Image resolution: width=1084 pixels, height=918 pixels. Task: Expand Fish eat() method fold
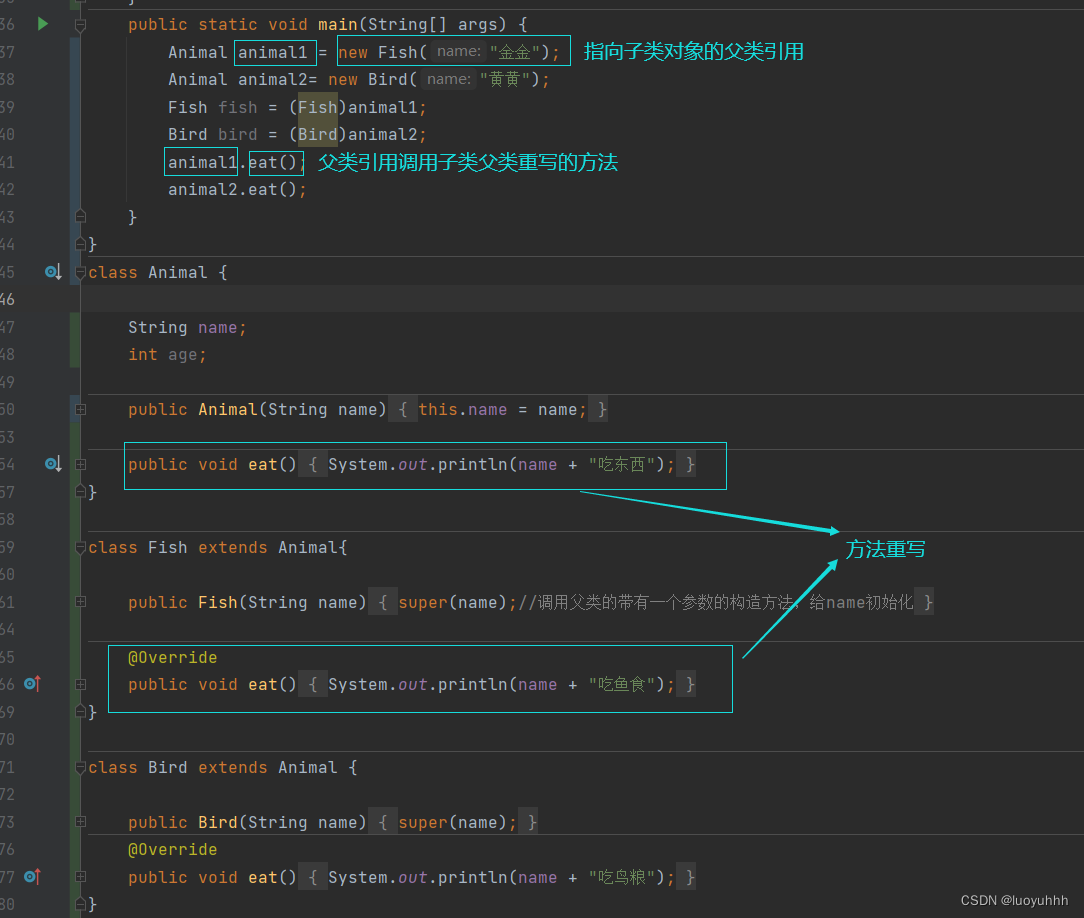pyautogui.click(x=80, y=684)
